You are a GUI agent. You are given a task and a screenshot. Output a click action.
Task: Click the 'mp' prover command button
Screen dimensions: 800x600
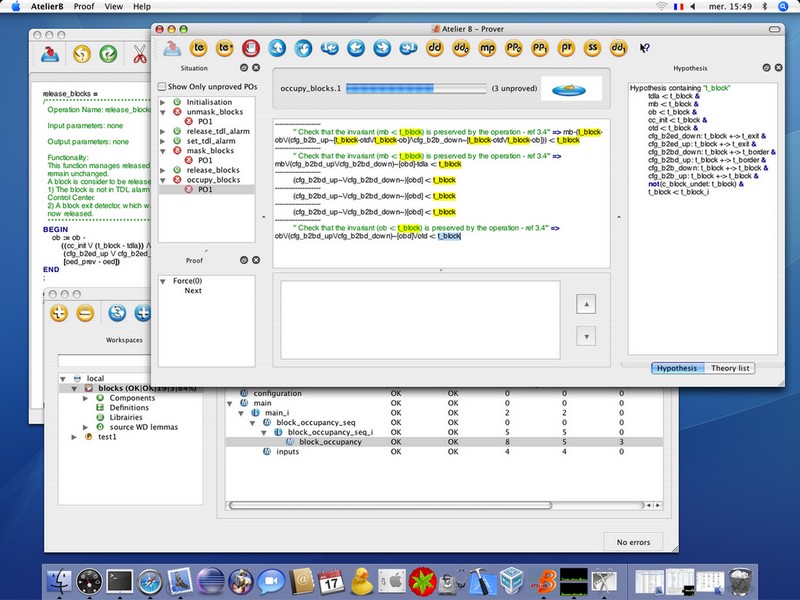487,48
